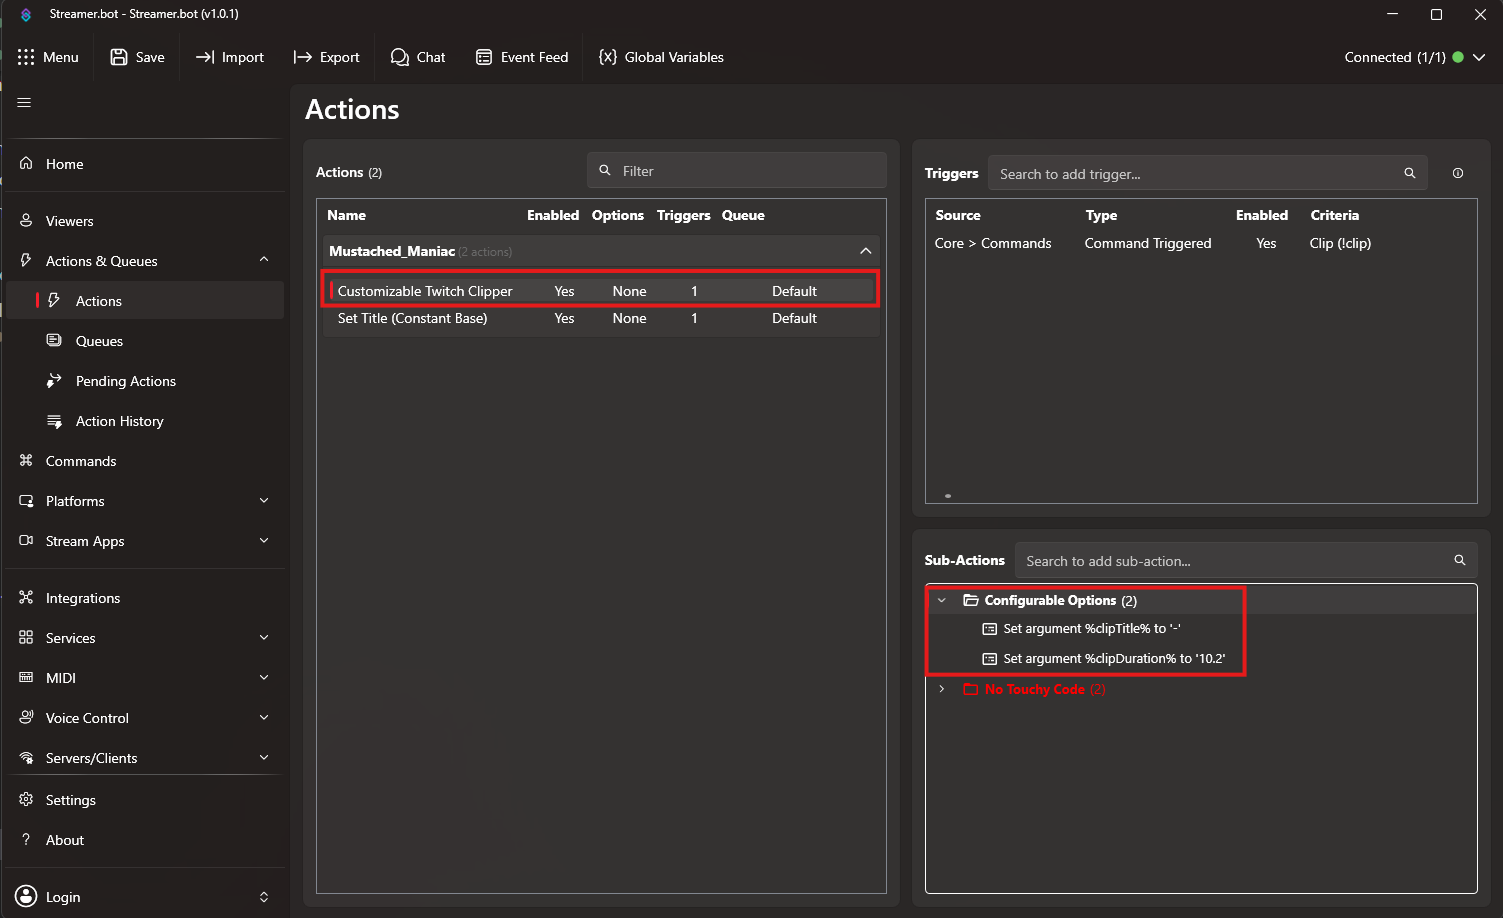The height and width of the screenshot is (918, 1503).
Task: Open the Chat window from the toolbar
Action: (x=418, y=57)
